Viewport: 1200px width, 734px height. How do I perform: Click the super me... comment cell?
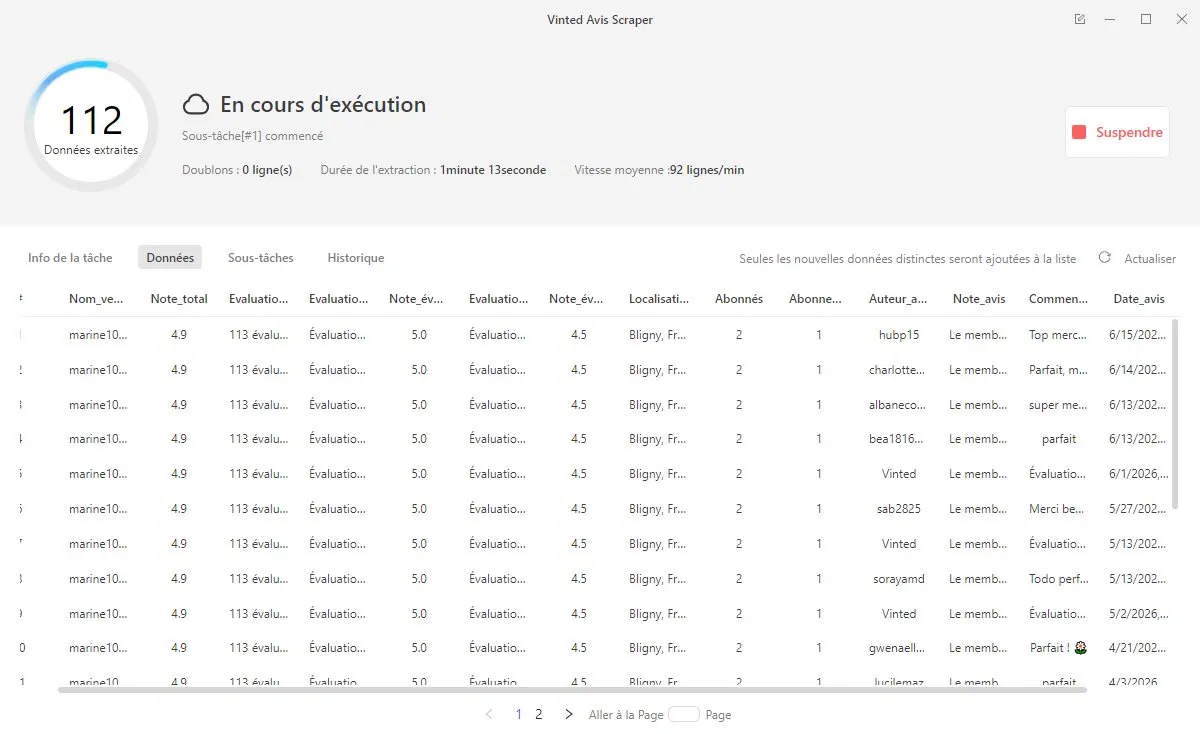(1059, 405)
